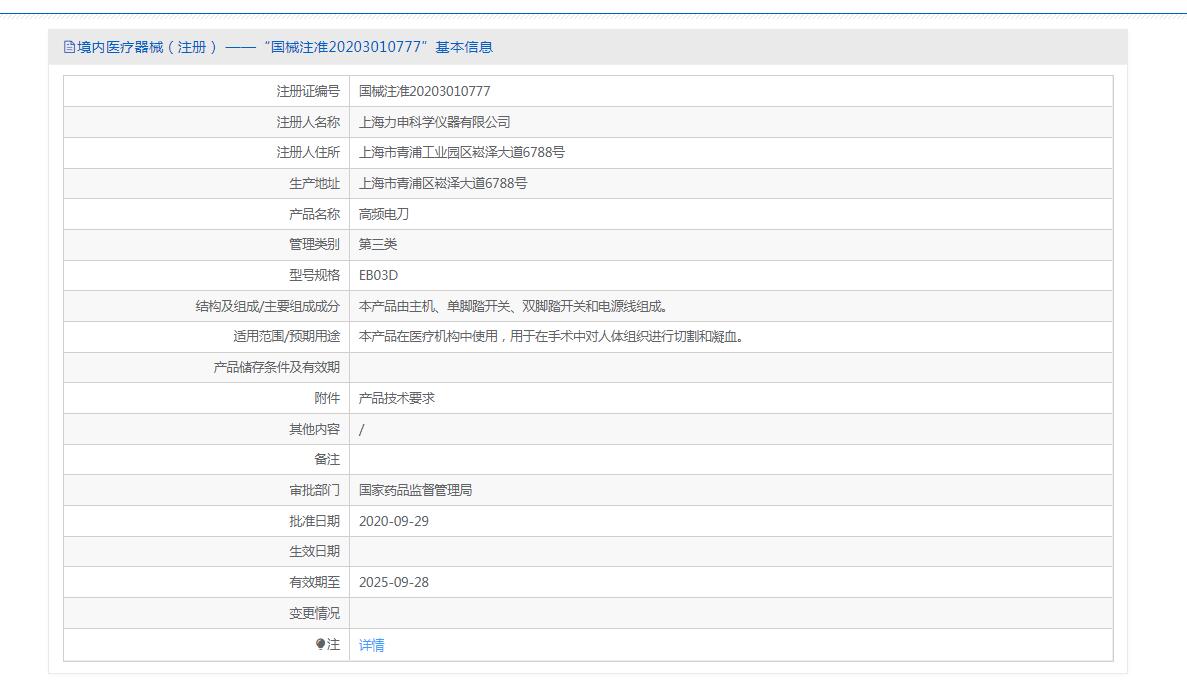The width and height of the screenshot is (1187, 698).
Task: Click the 变更情况 label
Action: pos(315,613)
